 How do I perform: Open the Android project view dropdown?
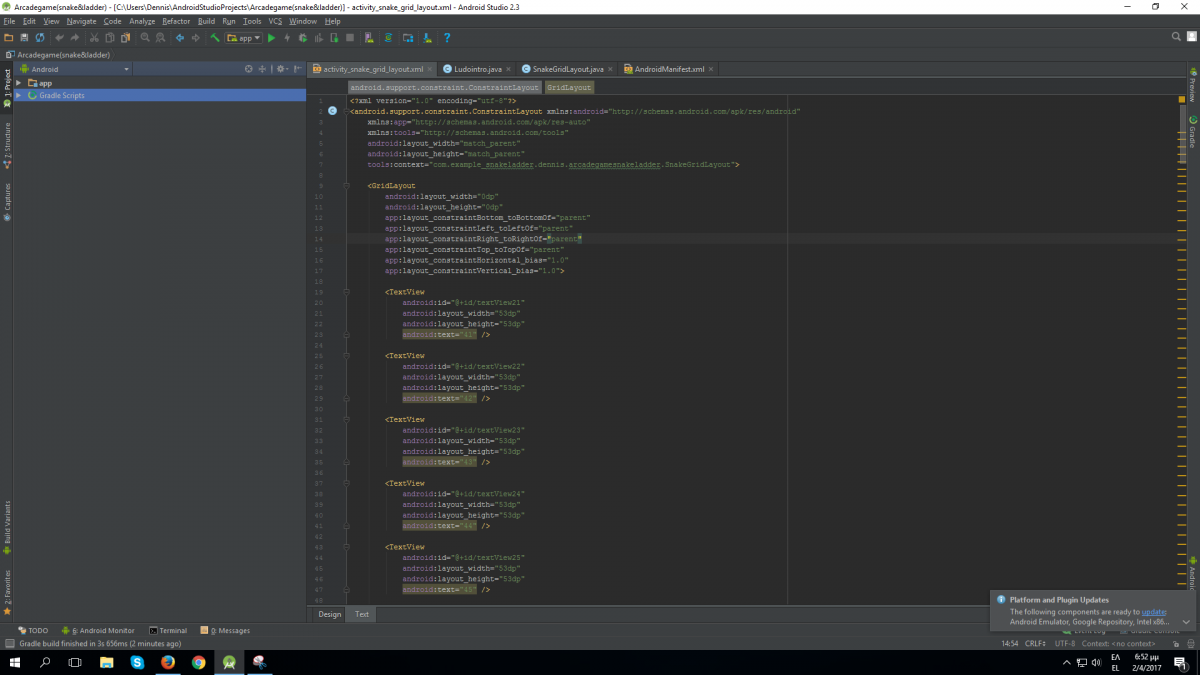click(75, 69)
